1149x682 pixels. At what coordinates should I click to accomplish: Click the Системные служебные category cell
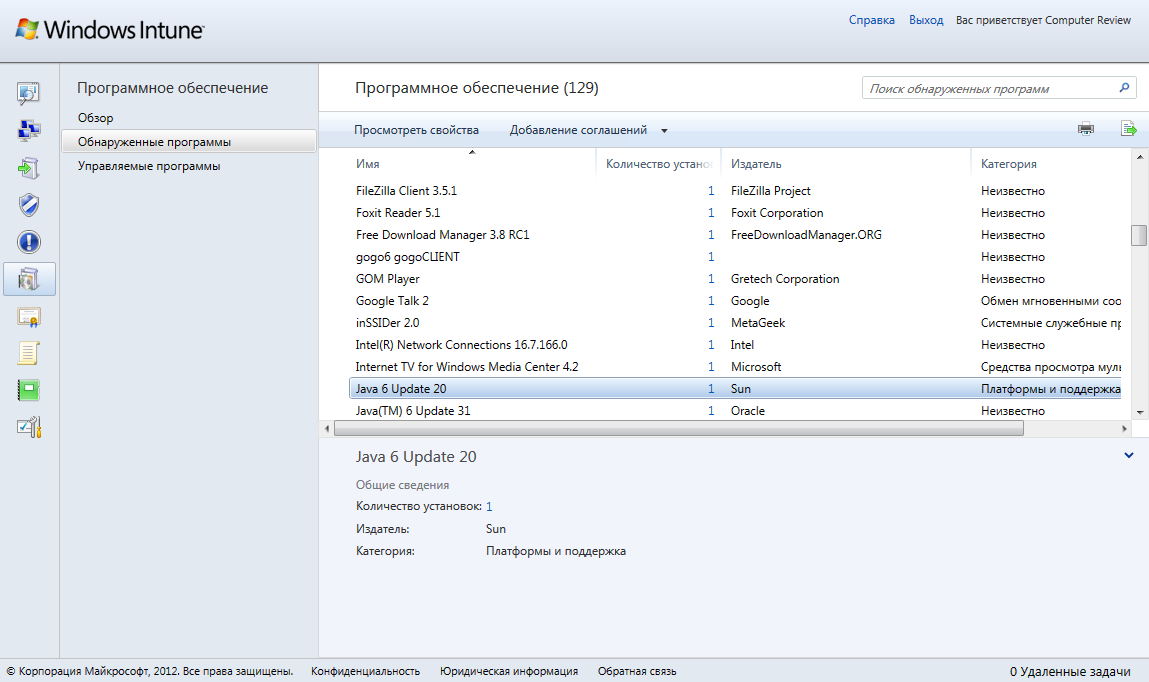(1051, 322)
